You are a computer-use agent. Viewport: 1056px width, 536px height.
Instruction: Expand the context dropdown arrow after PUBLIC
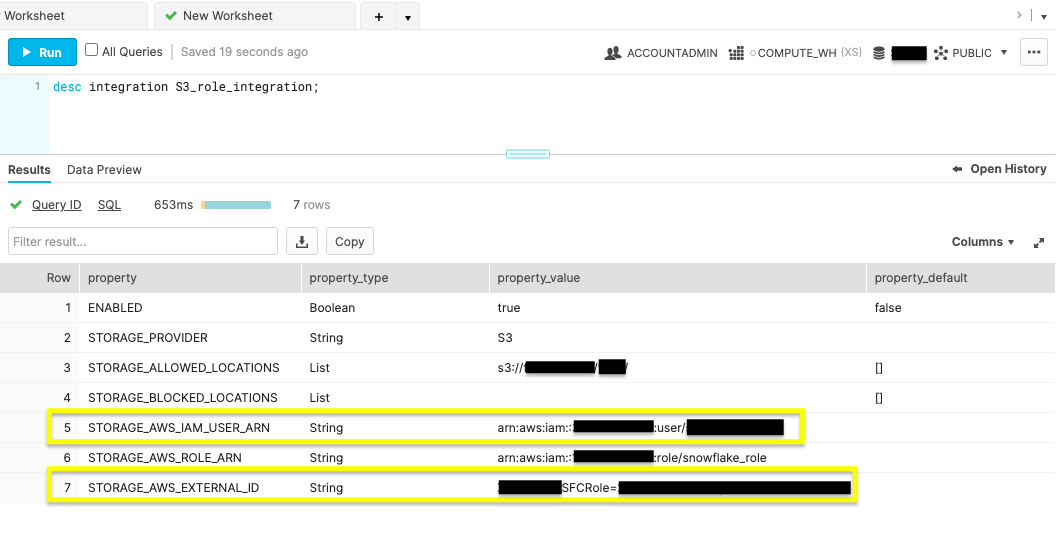coord(1004,53)
